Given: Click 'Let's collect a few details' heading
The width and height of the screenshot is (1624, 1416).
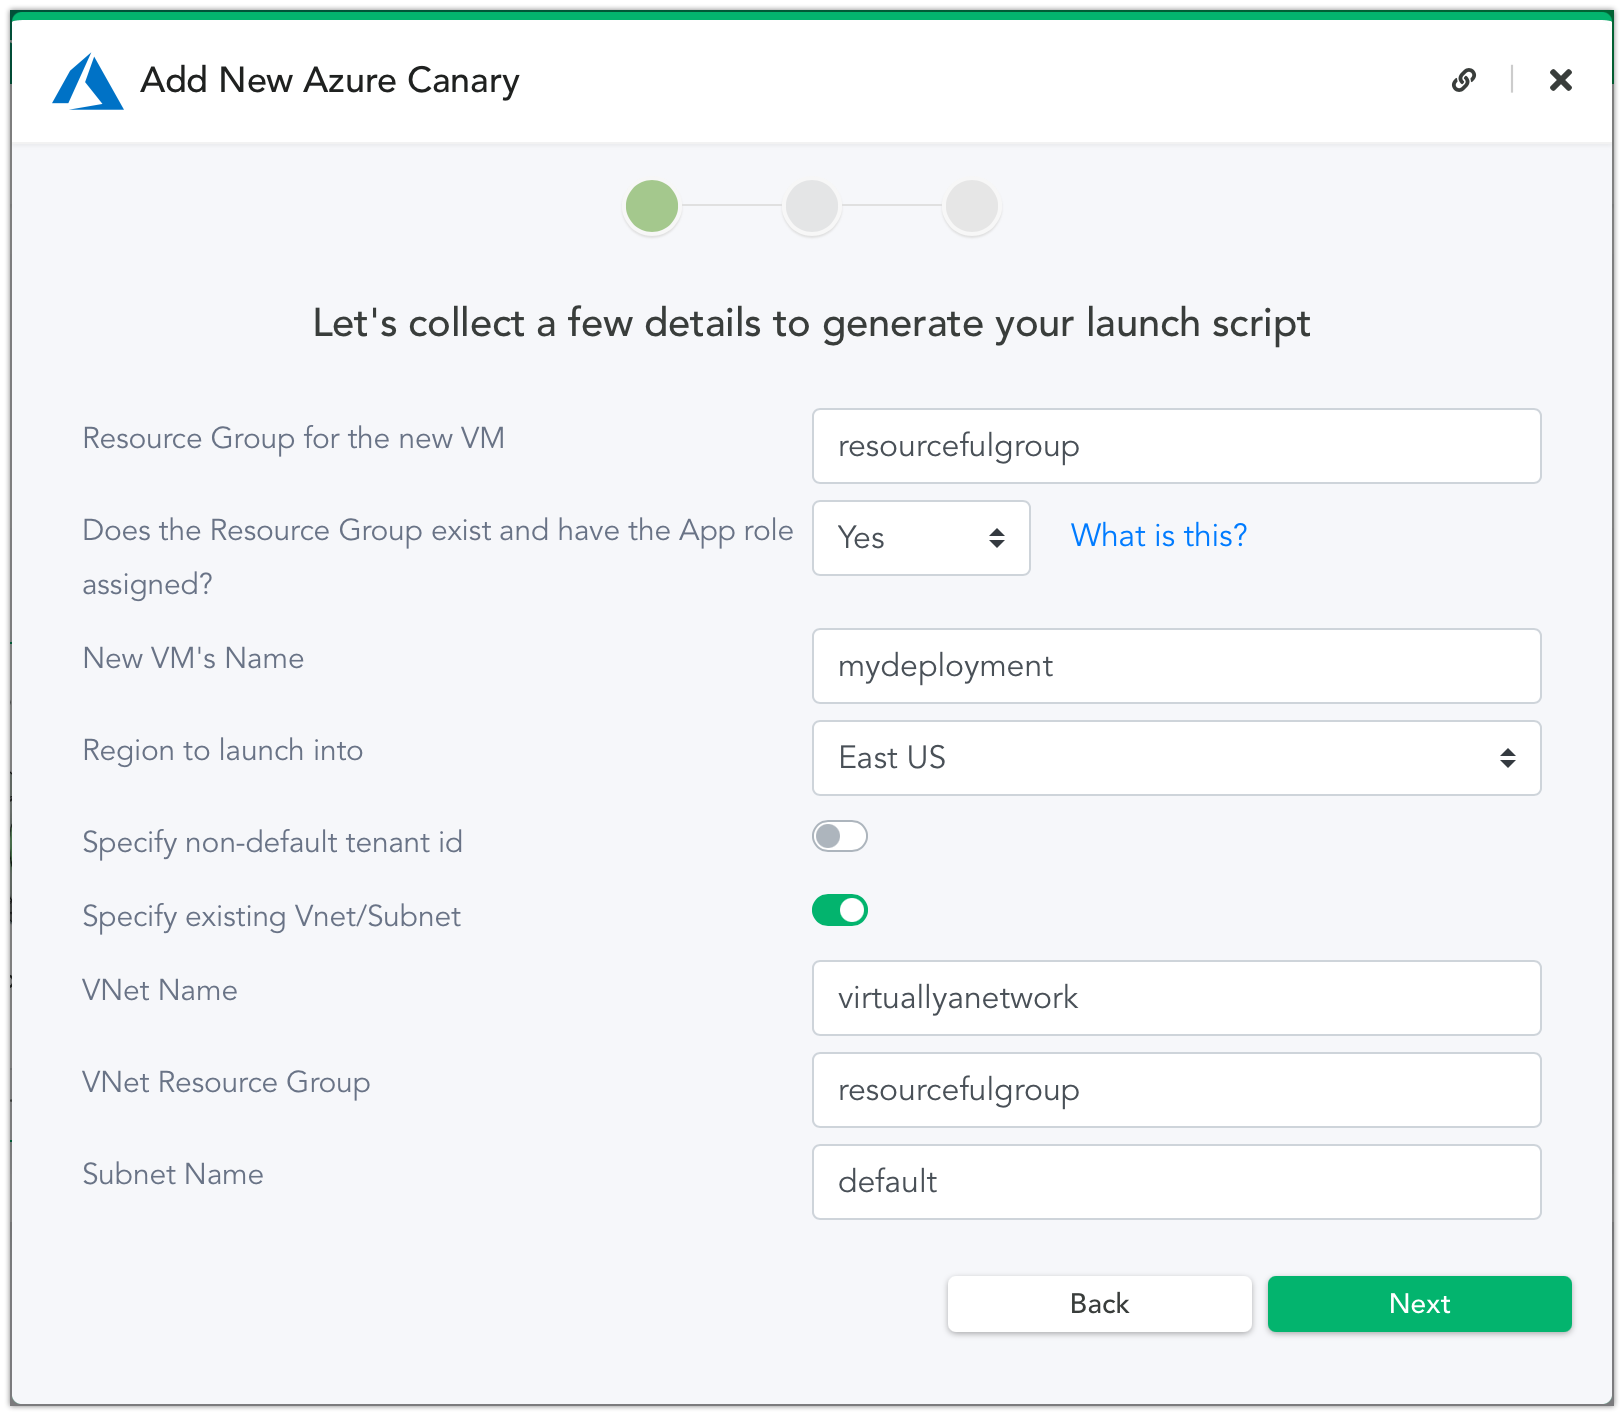Looking at the screenshot, I should 812,324.
